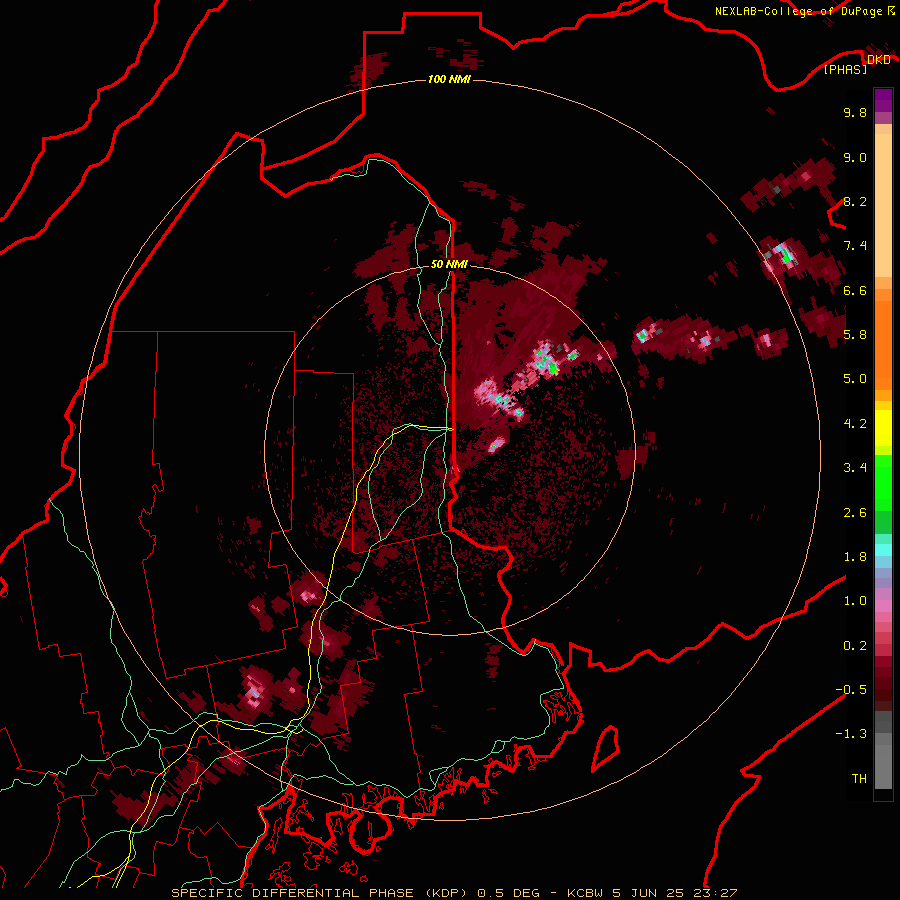Screen dimensions: 900x900
Task: Click the orange band on the color scale
Action: [x=883, y=345]
